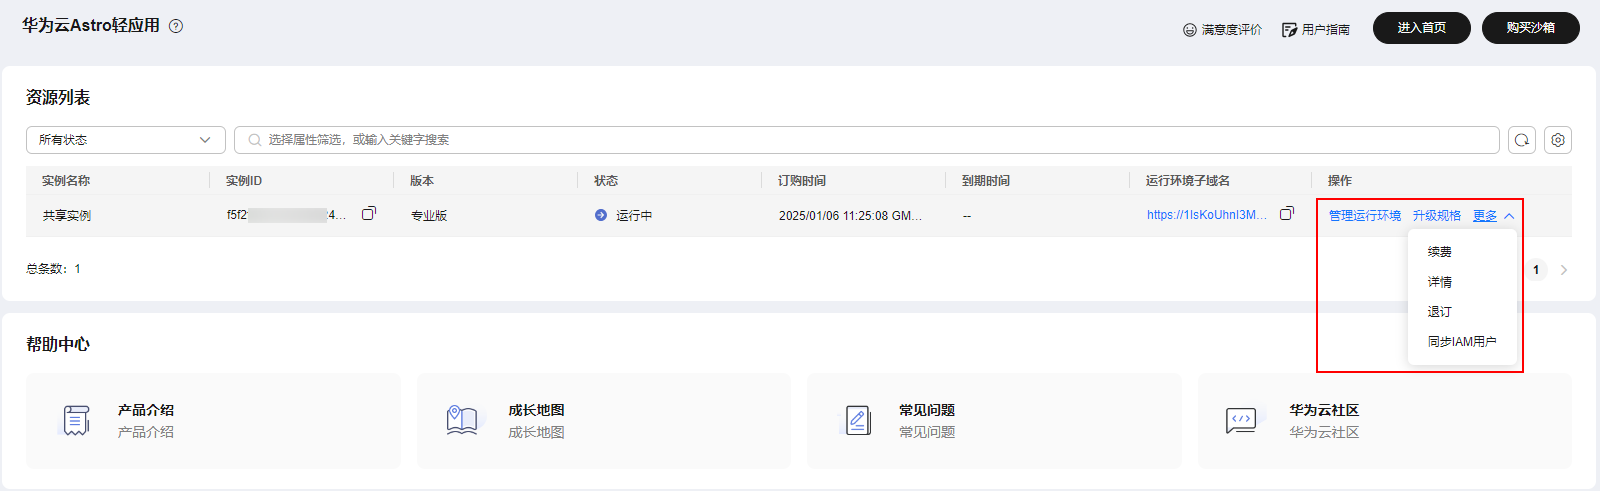The height and width of the screenshot is (491, 1600).
Task: Click the refresh icon next to search bar
Action: pos(1522,140)
